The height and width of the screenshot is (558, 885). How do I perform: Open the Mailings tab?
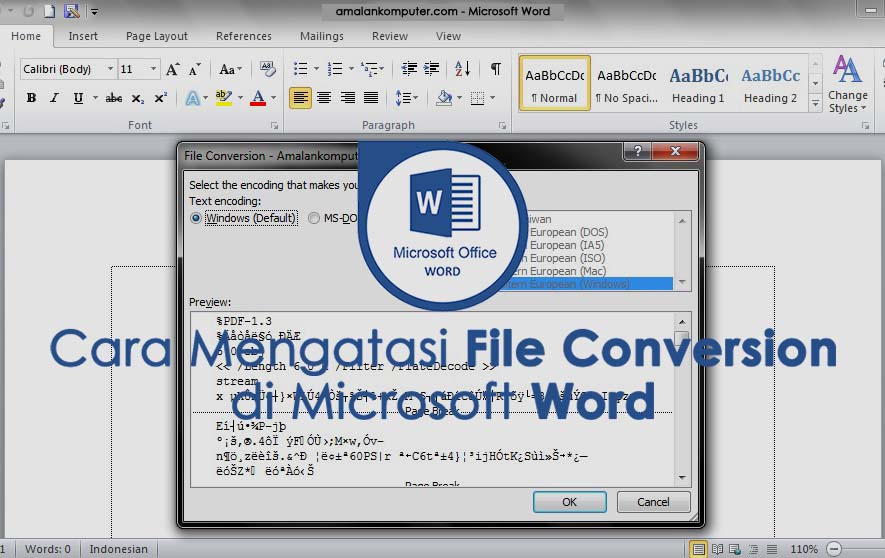pyautogui.click(x=322, y=36)
